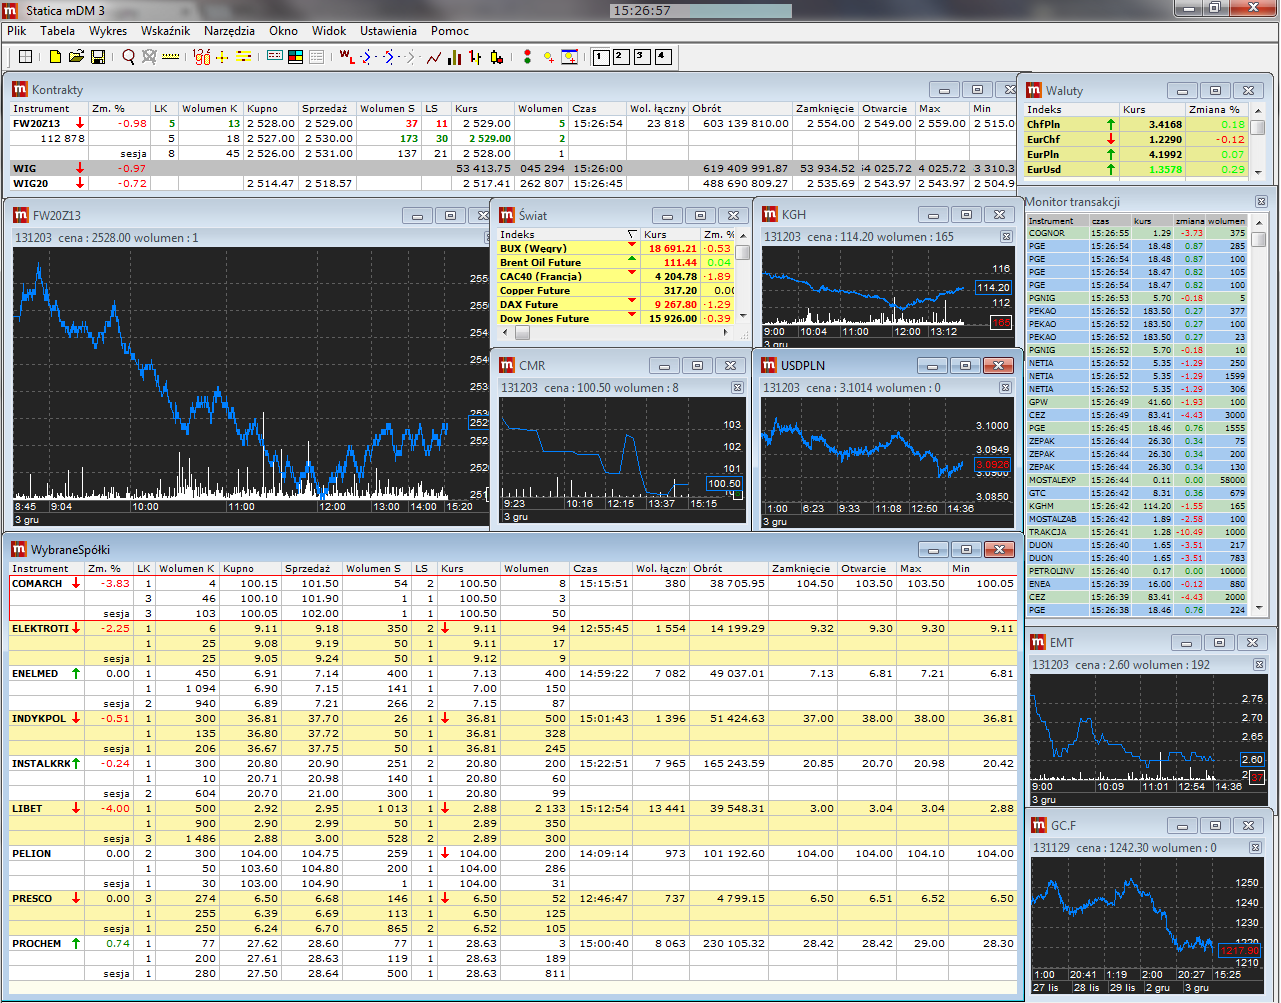Select WIG20 row in Kontrakty table
Viewport: 1281px width, 1003px height.
click(513, 183)
